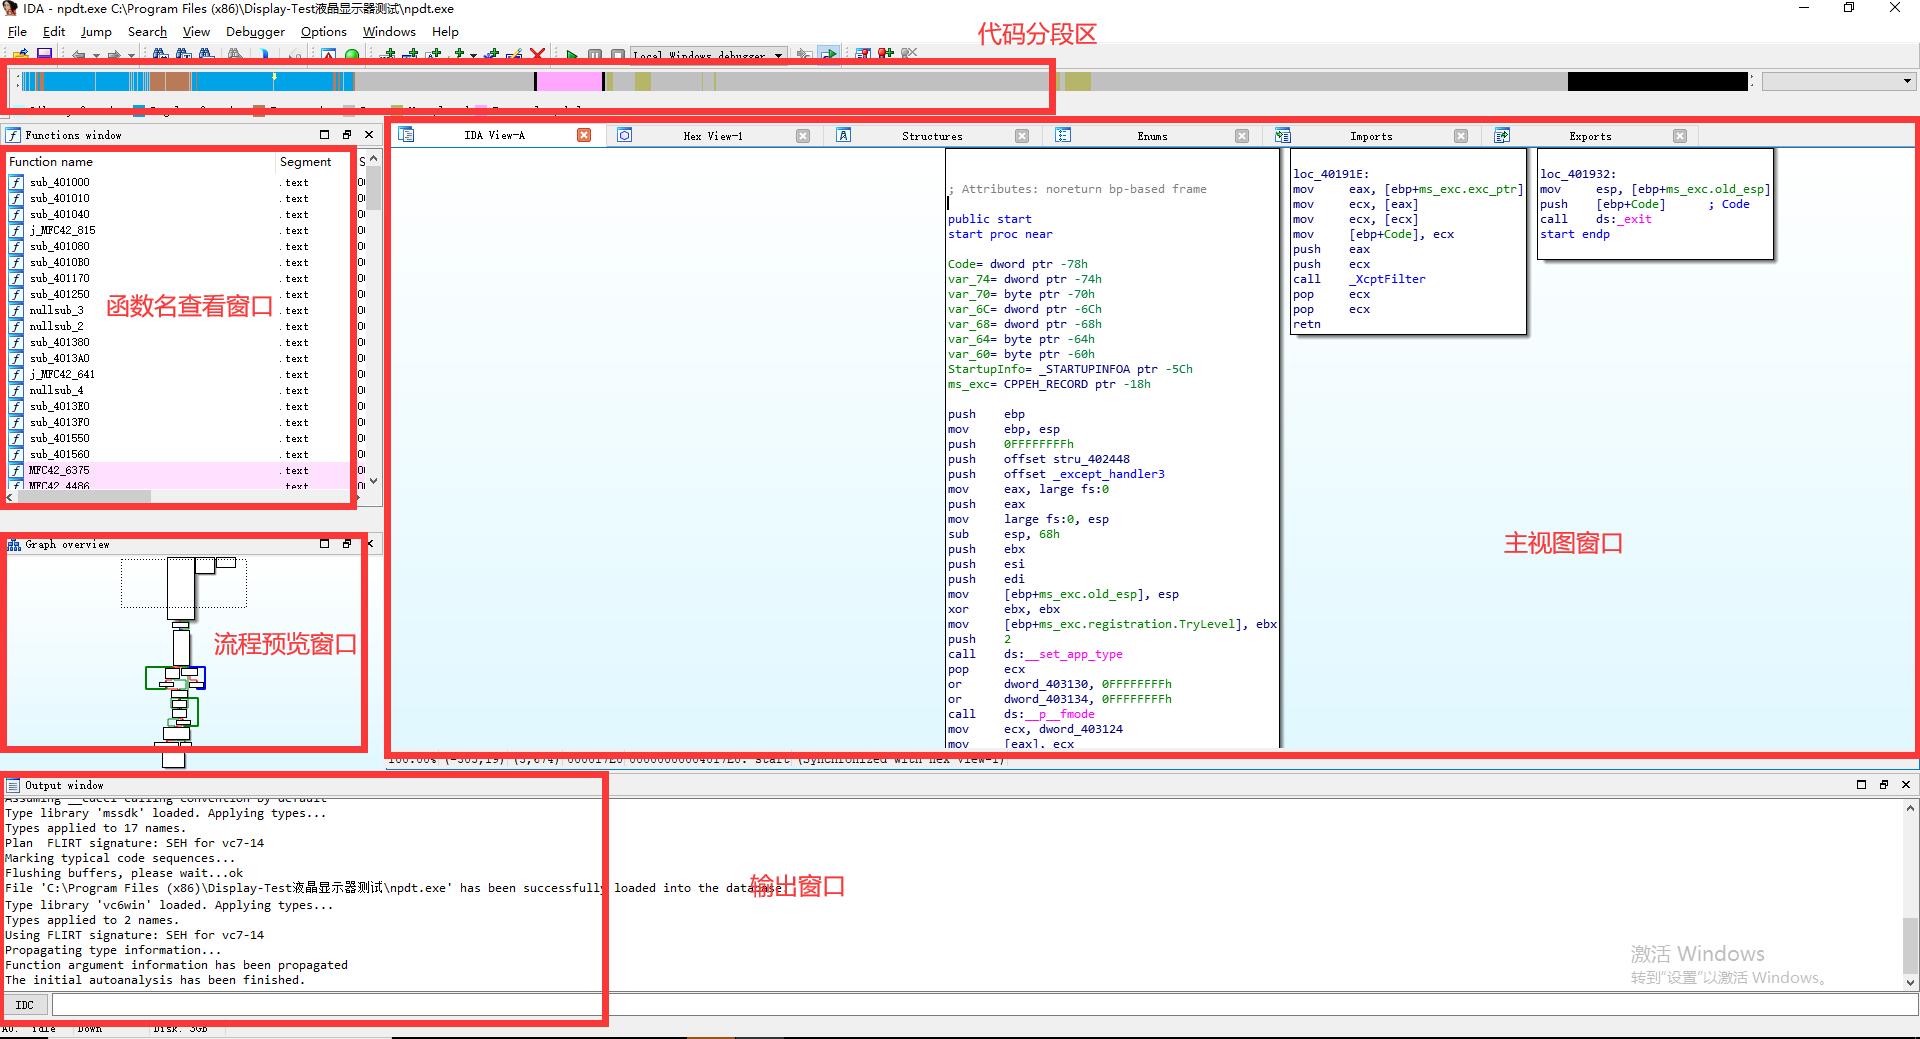Click the first binoculars search icon
1920x1039 pixels.
[x=162, y=55]
